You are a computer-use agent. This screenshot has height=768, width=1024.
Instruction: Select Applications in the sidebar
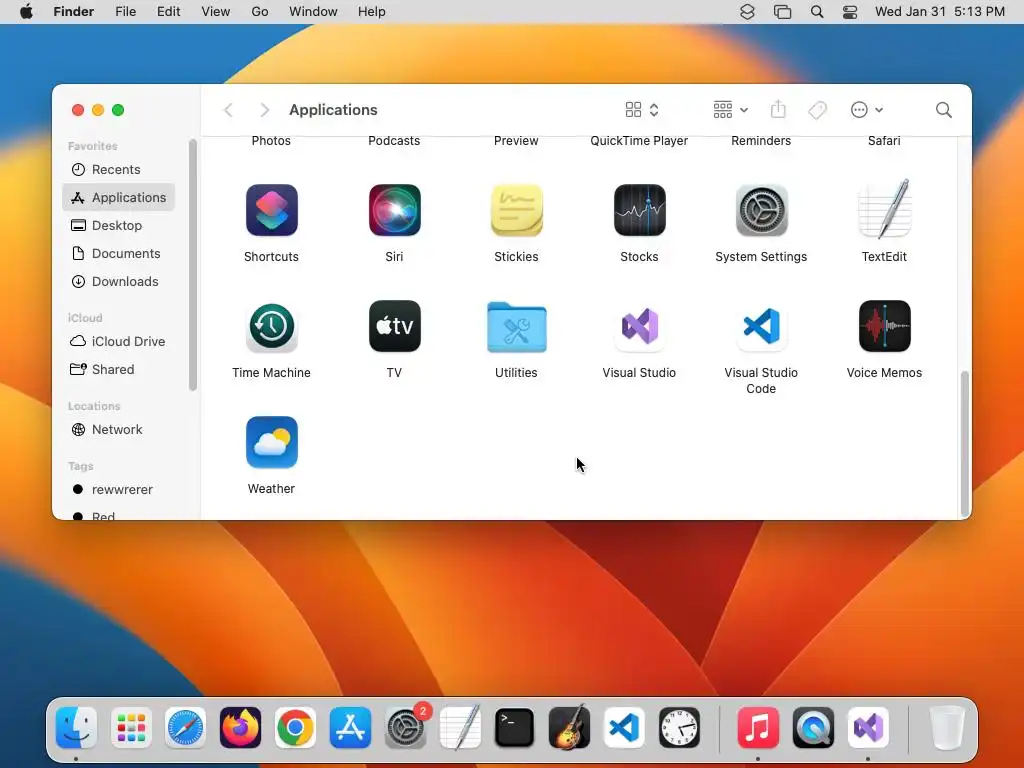(x=119, y=197)
